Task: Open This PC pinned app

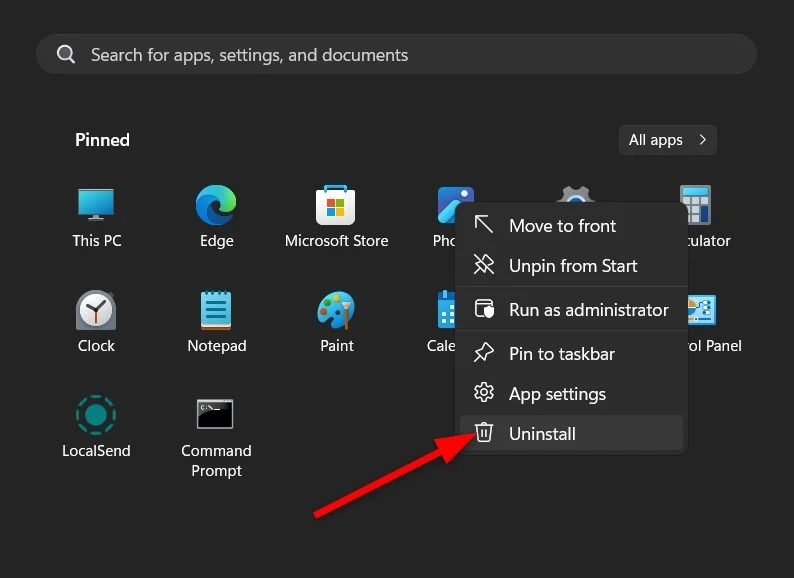Action: tap(97, 206)
